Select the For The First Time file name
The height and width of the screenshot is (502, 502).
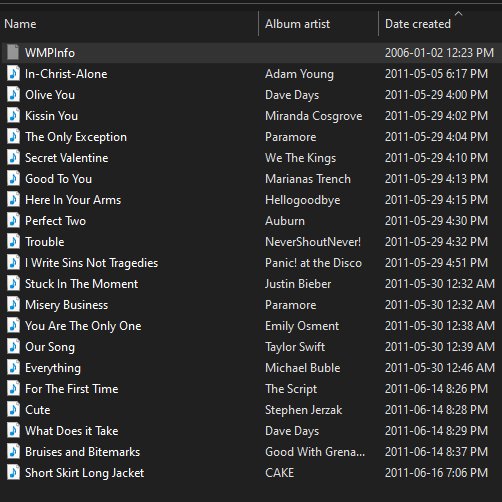(72, 389)
